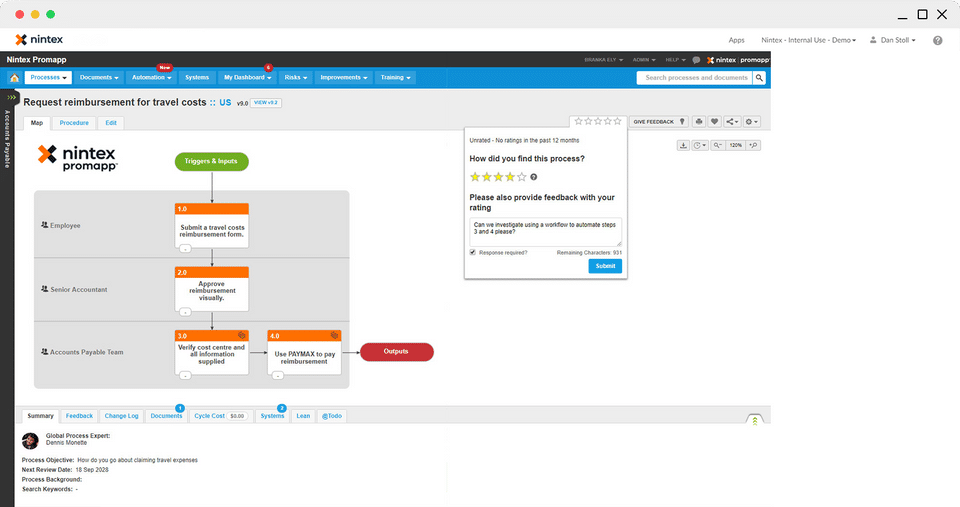Click the lightbulb on Give Feedback

pos(682,122)
